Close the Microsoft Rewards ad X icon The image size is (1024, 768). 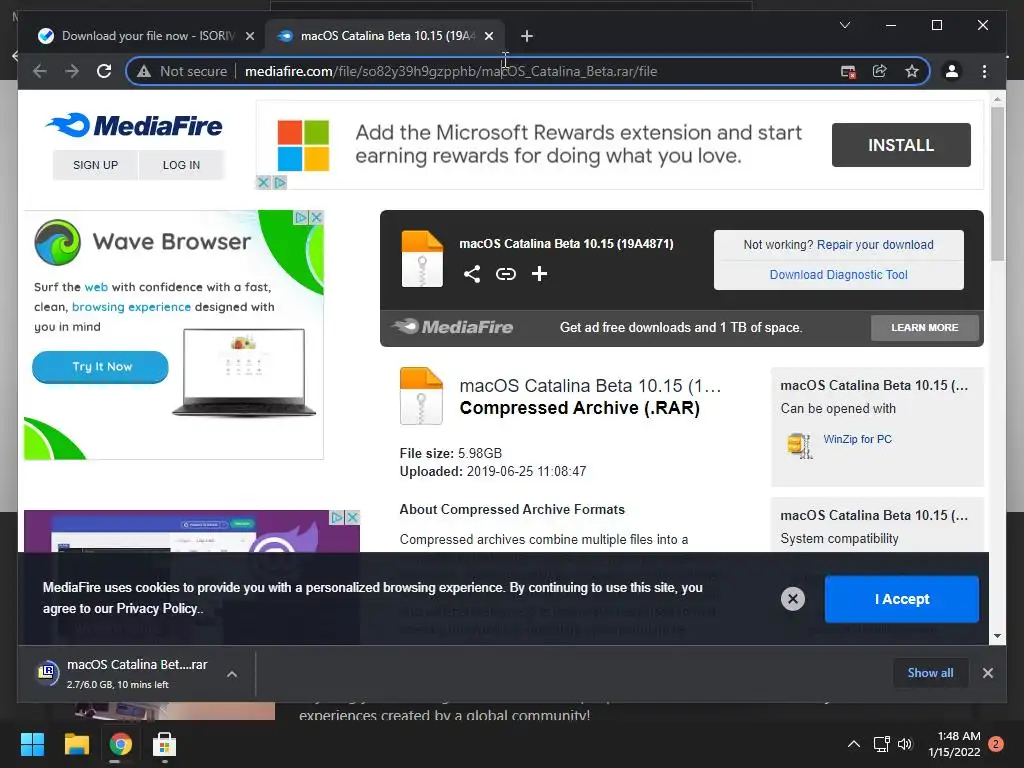tap(263, 182)
